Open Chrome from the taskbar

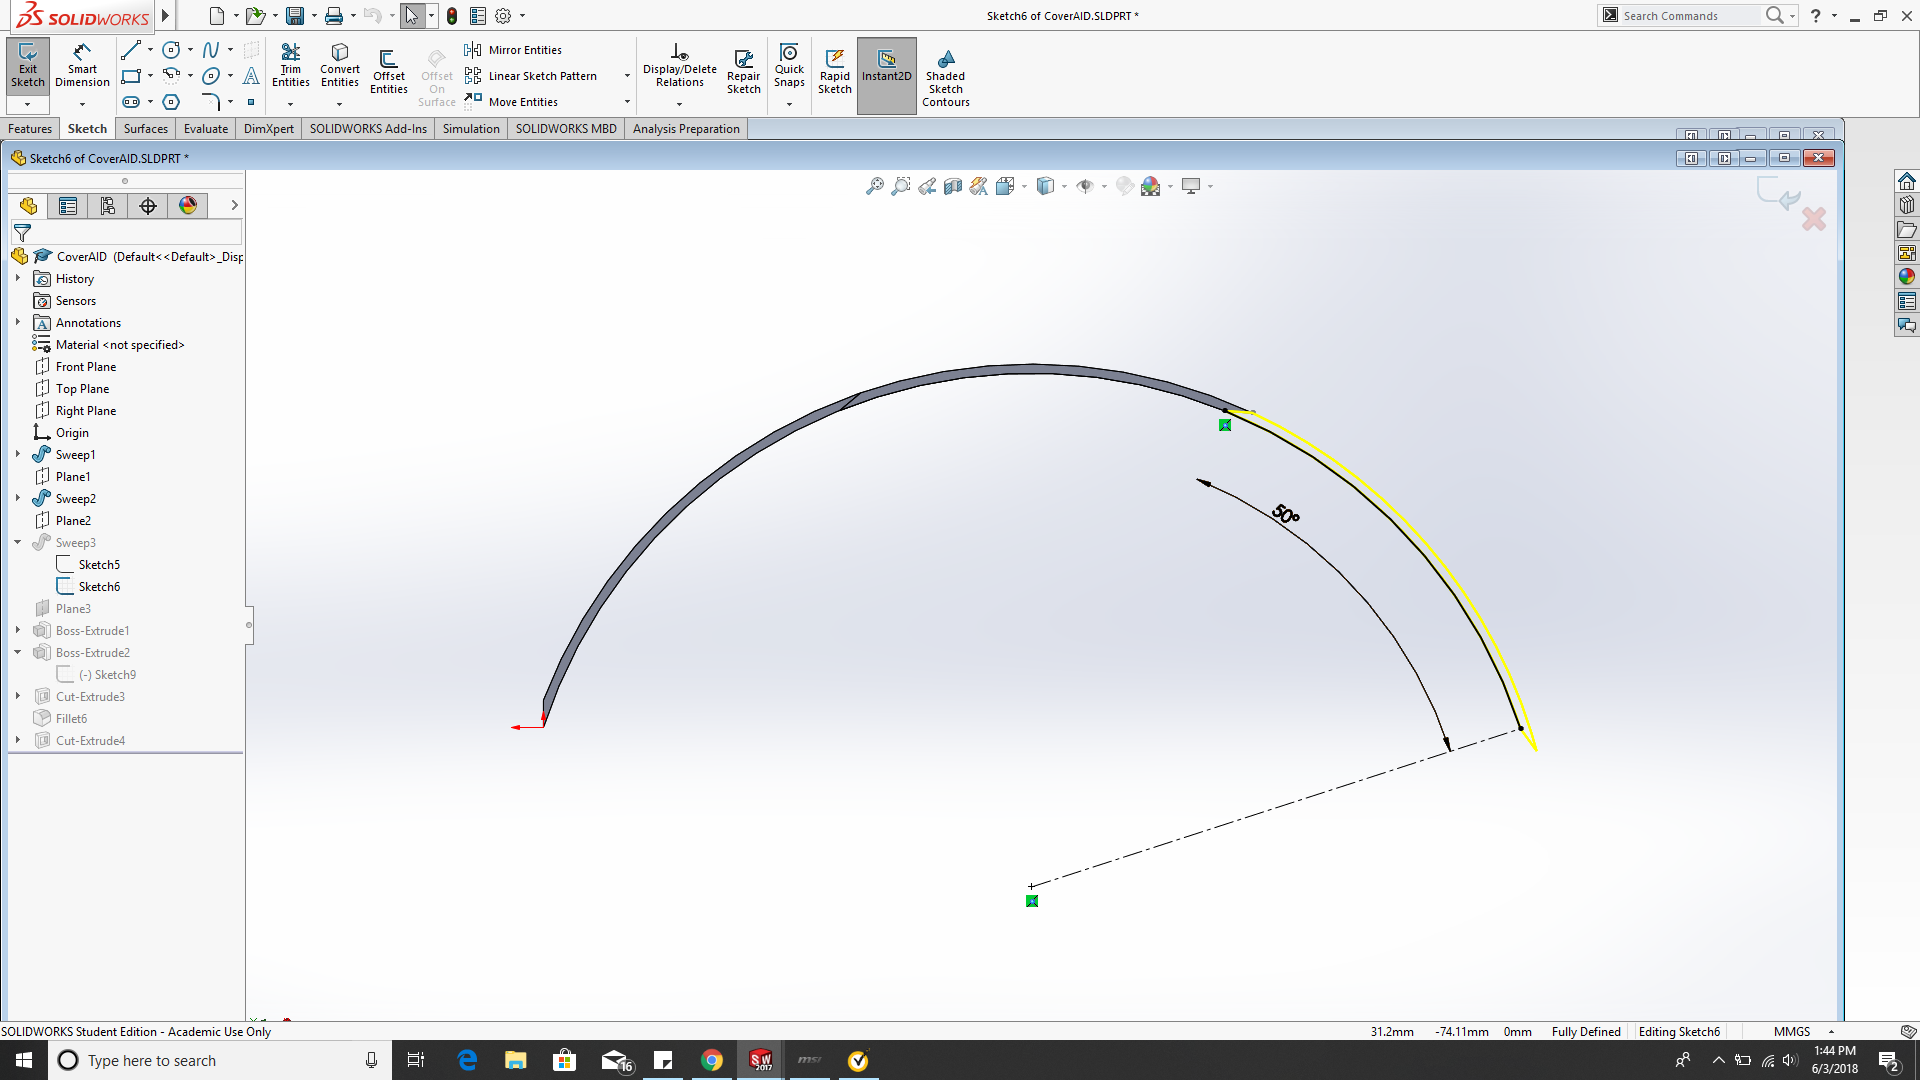click(x=711, y=1060)
